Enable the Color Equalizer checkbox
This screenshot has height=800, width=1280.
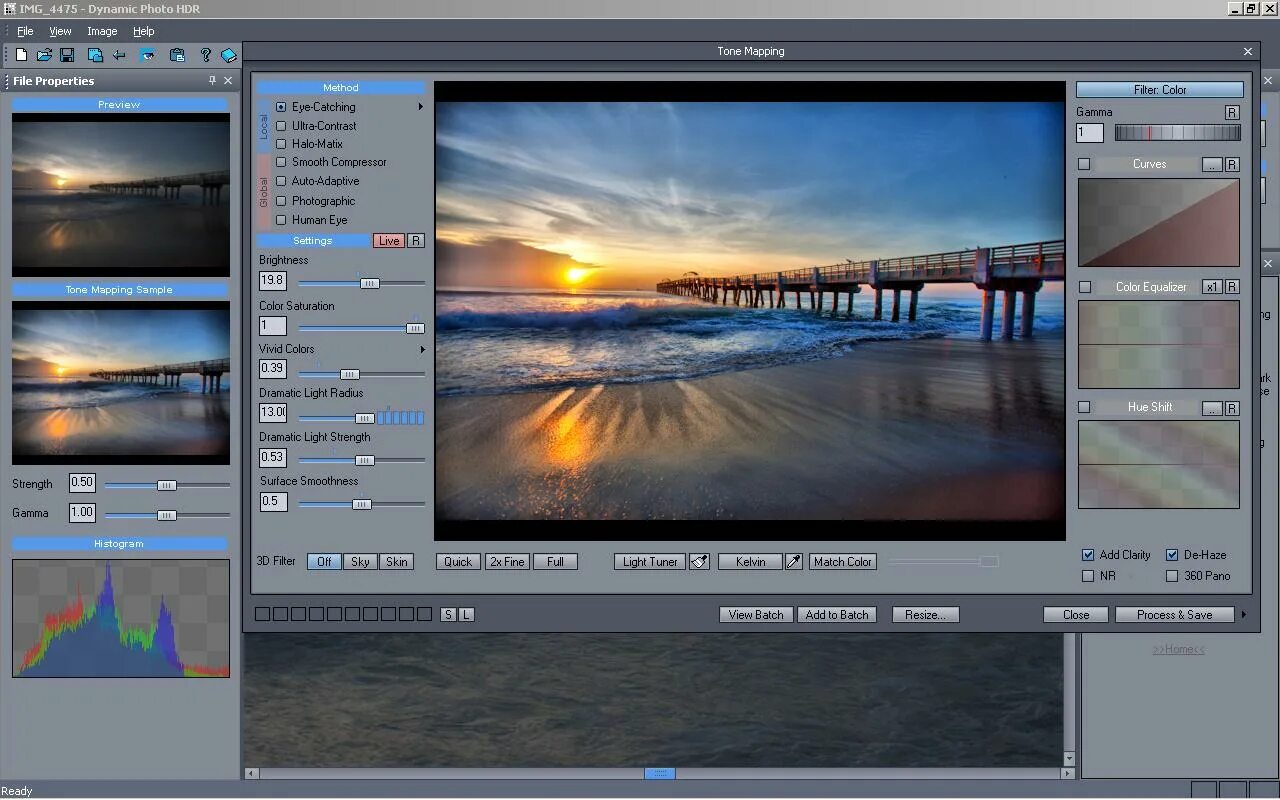coord(1084,287)
